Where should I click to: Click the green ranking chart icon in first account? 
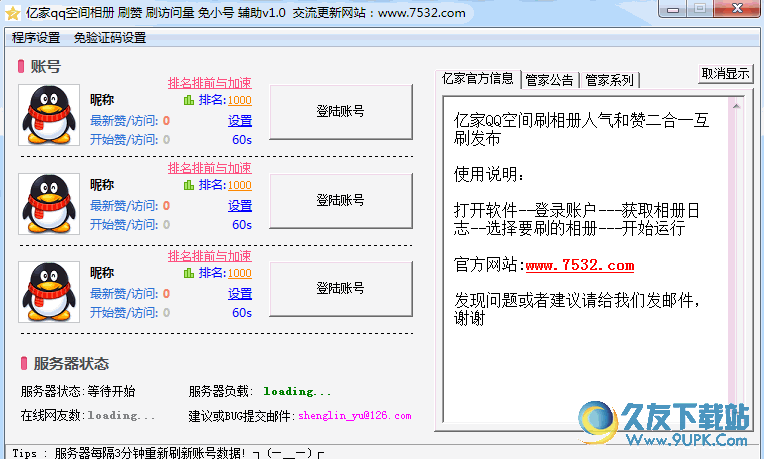(189, 100)
